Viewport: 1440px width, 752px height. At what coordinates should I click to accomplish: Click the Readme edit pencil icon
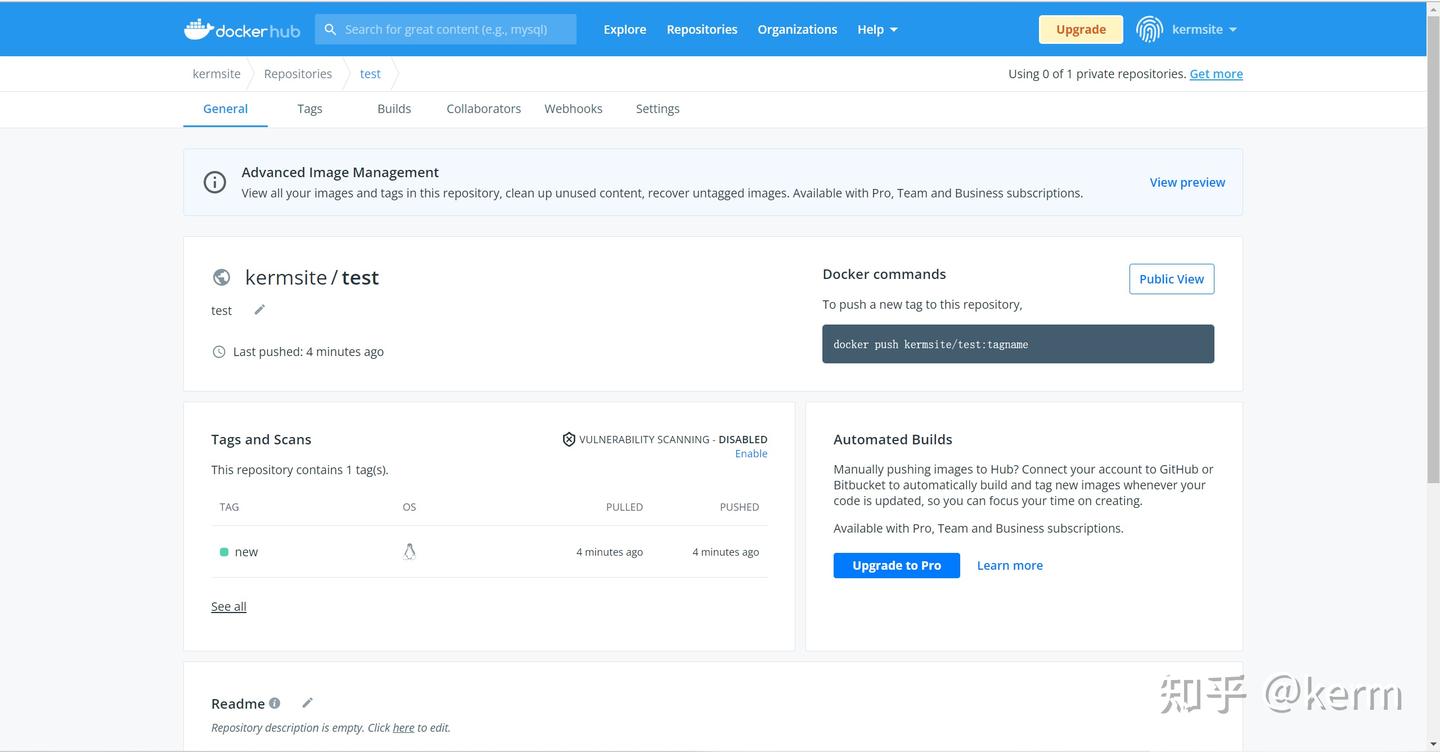point(307,703)
